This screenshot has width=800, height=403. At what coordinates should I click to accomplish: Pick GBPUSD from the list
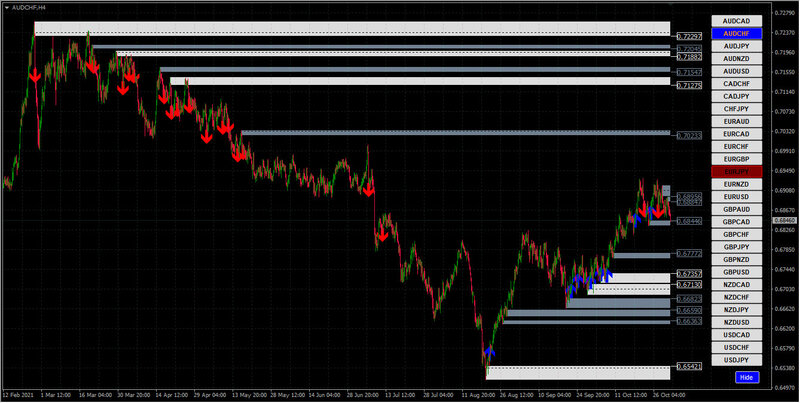coord(737,272)
